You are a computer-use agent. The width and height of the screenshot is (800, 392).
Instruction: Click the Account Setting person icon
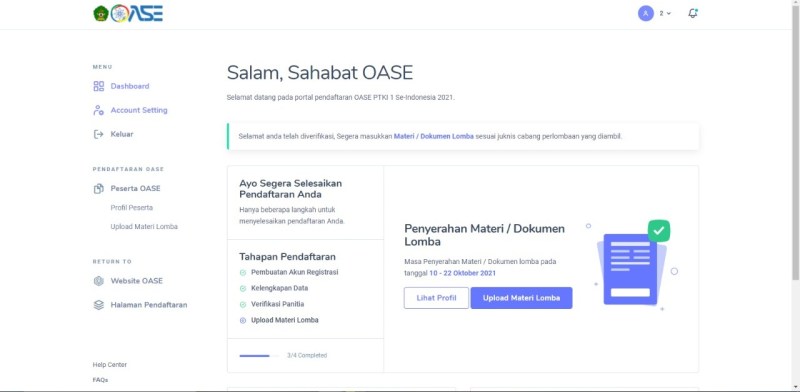(98, 110)
